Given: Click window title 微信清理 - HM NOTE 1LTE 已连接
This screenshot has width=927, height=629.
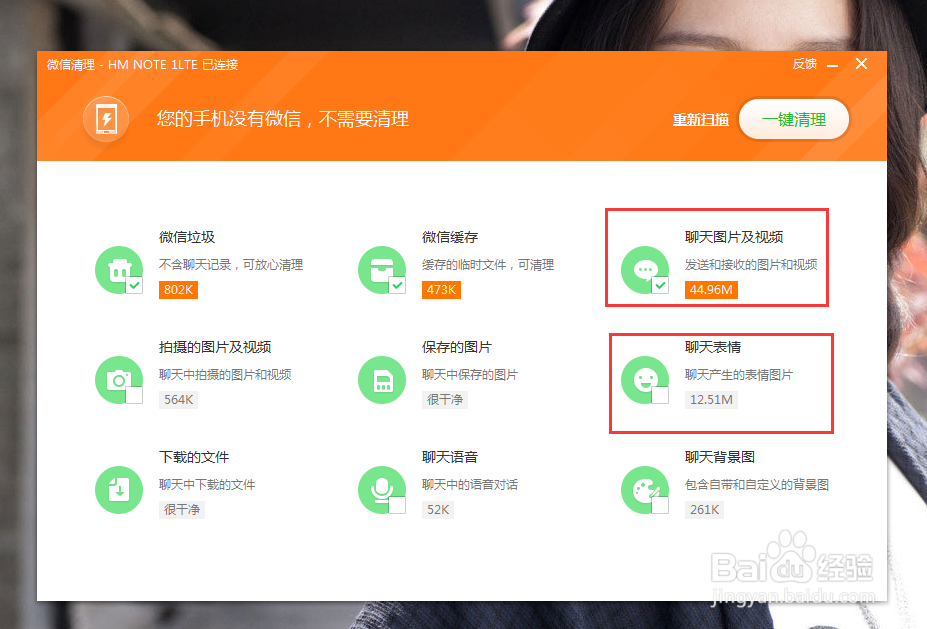Looking at the screenshot, I should (x=142, y=64).
